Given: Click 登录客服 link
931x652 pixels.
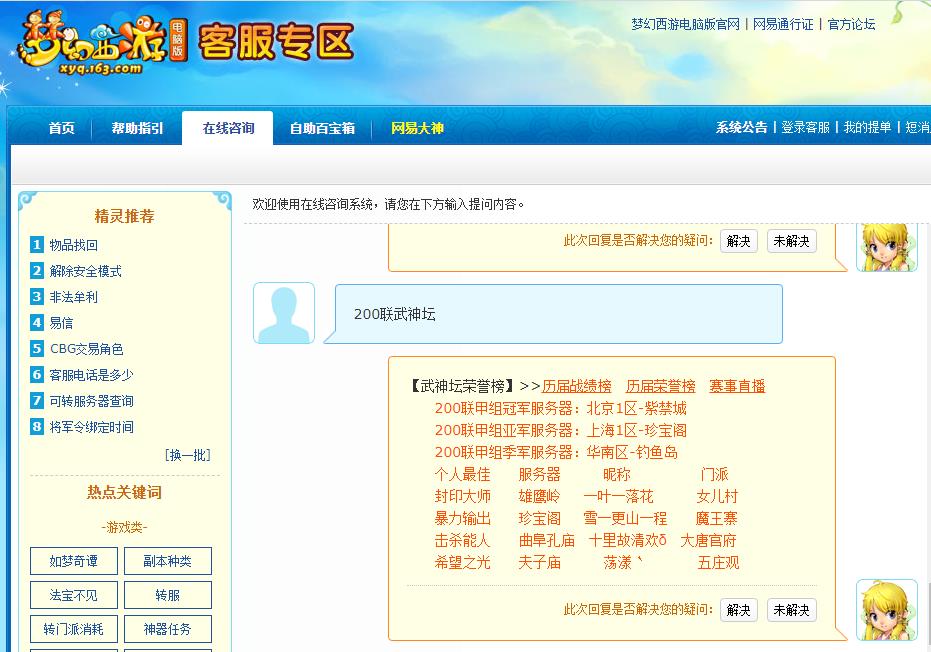Looking at the screenshot, I should [805, 127].
